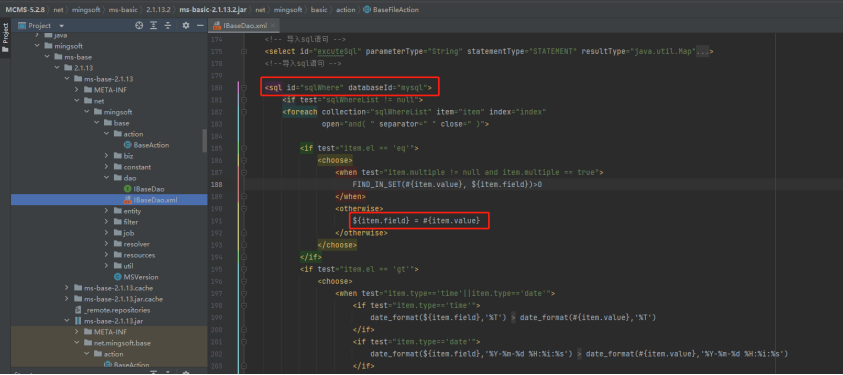Click MCMS-5.2.8 in the breadcrumb bar
The height and width of the screenshot is (375, 843).
pyautogui.click(x=26, y=10)
